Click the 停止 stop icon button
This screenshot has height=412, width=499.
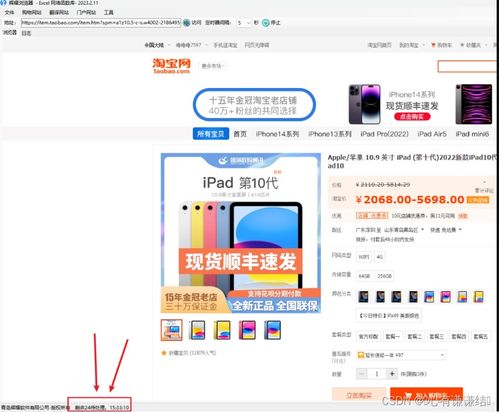265,23
